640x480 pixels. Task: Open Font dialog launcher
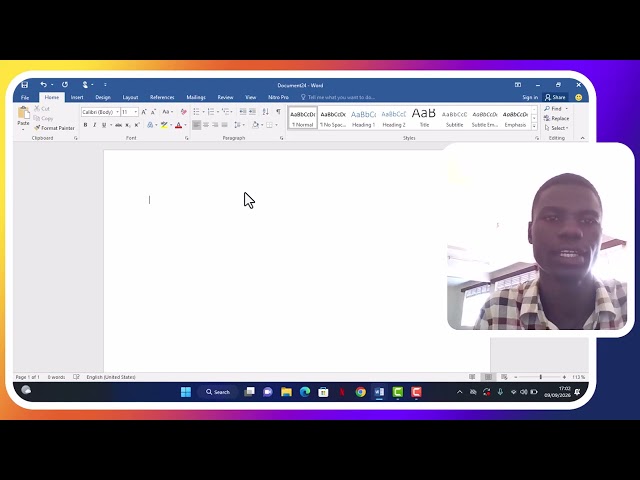pyautogui.click(x=187, y=138)
